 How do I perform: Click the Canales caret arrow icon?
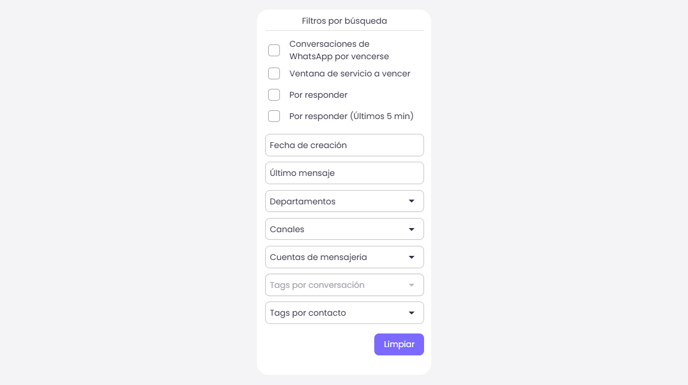click(x=412, y=229)
